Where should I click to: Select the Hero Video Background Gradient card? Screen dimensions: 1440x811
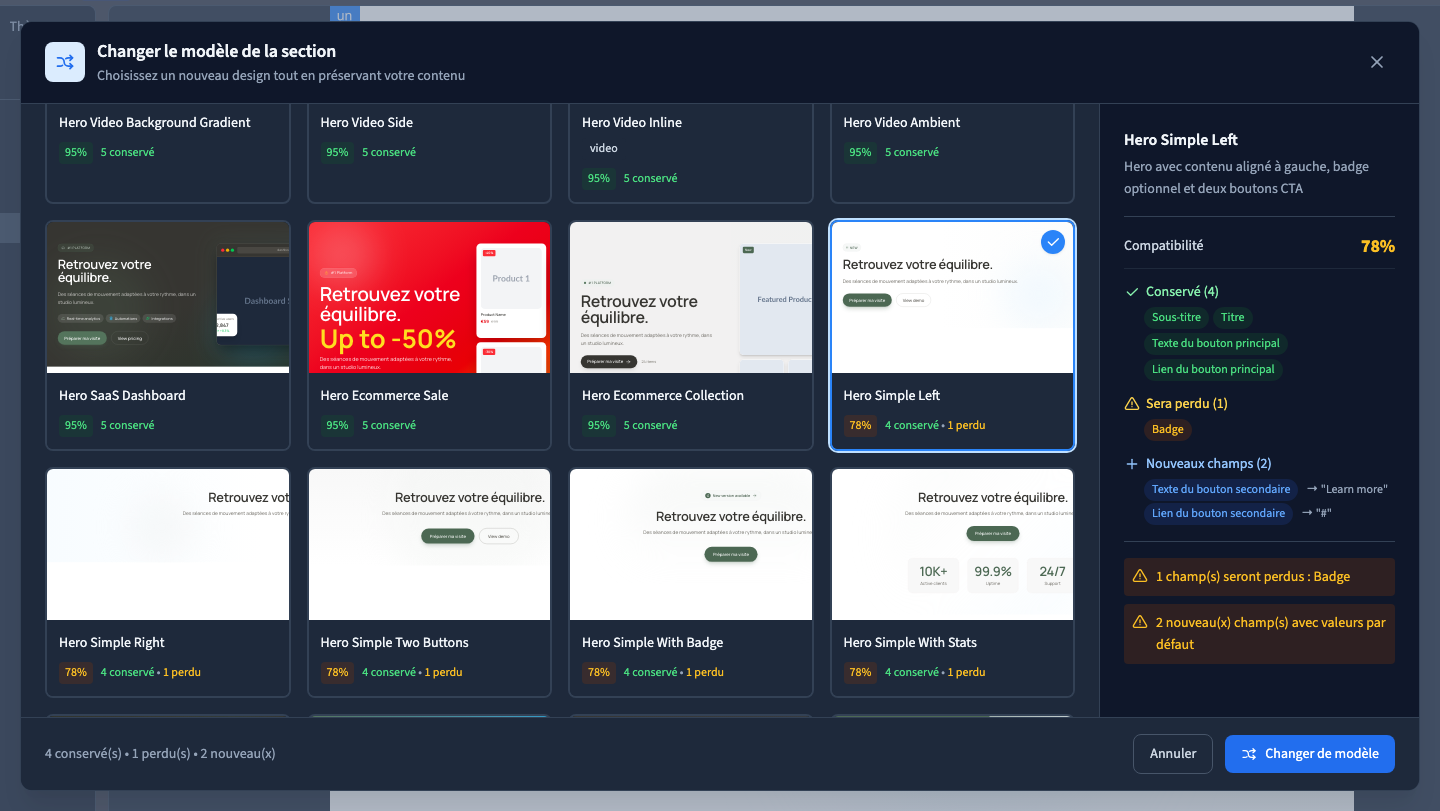(168, 152)
